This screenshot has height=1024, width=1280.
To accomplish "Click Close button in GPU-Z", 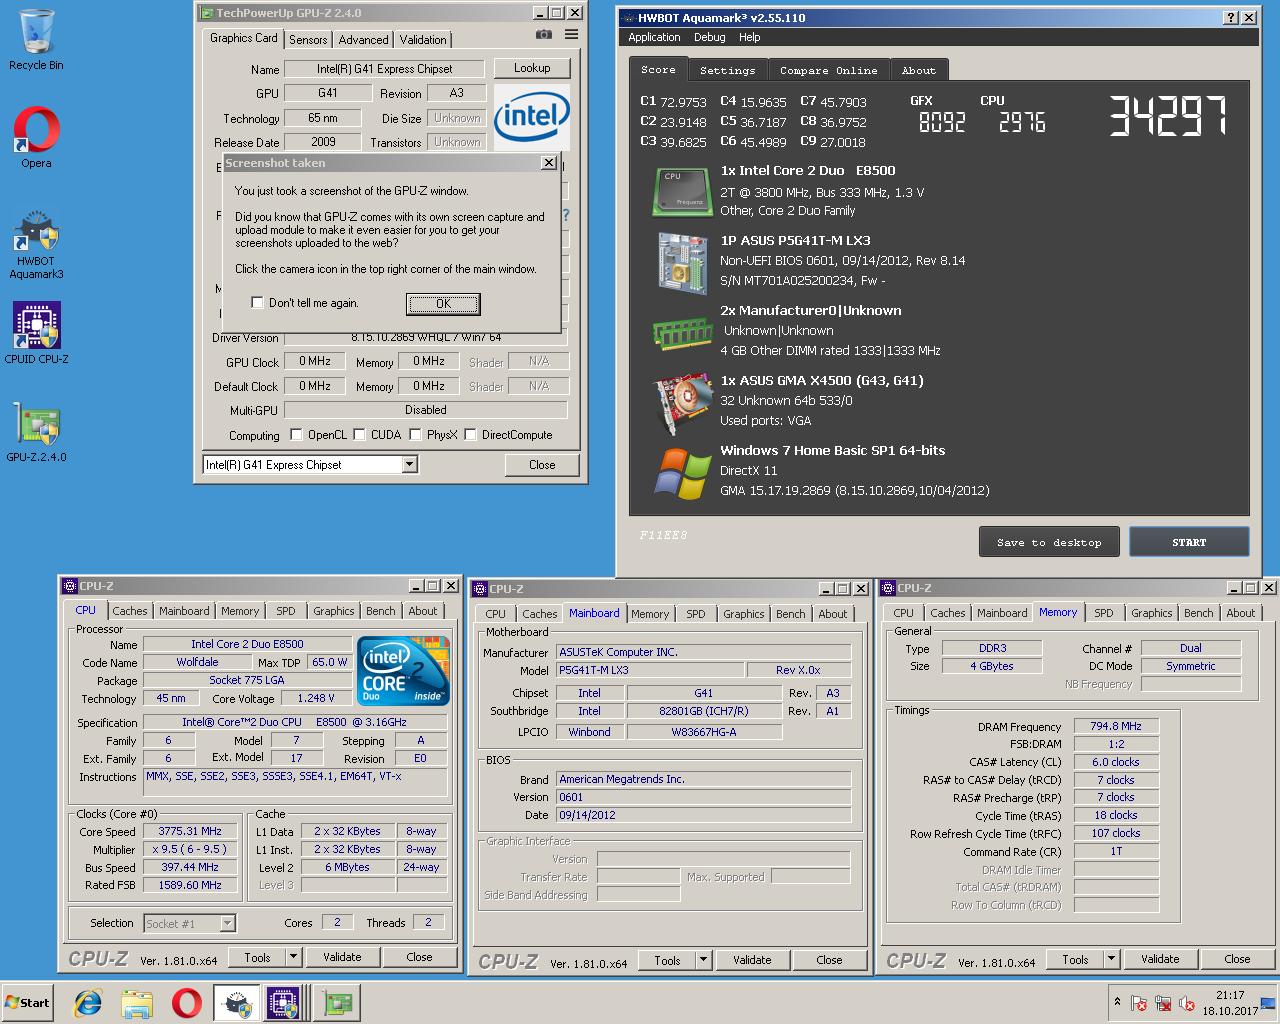I will (542, 465).
